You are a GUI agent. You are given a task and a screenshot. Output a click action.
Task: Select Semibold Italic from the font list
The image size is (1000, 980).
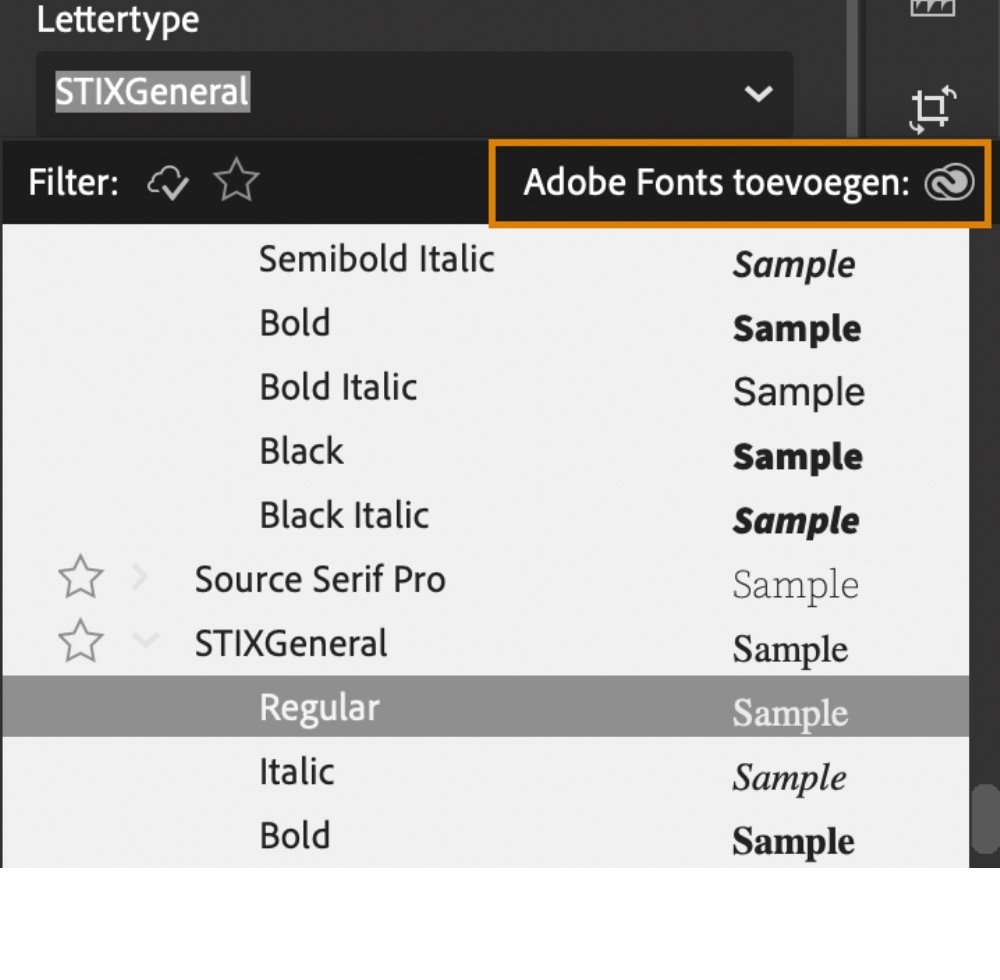coord(377,259)
